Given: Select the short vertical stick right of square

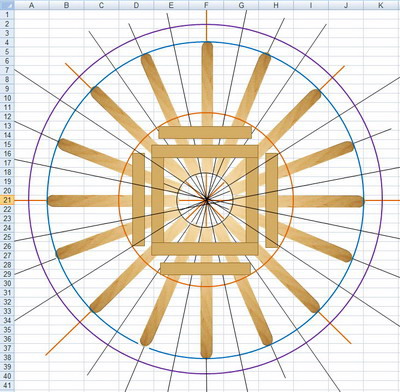Looking at the screenshot, I should pyautogui.click(x=272, y=200).
